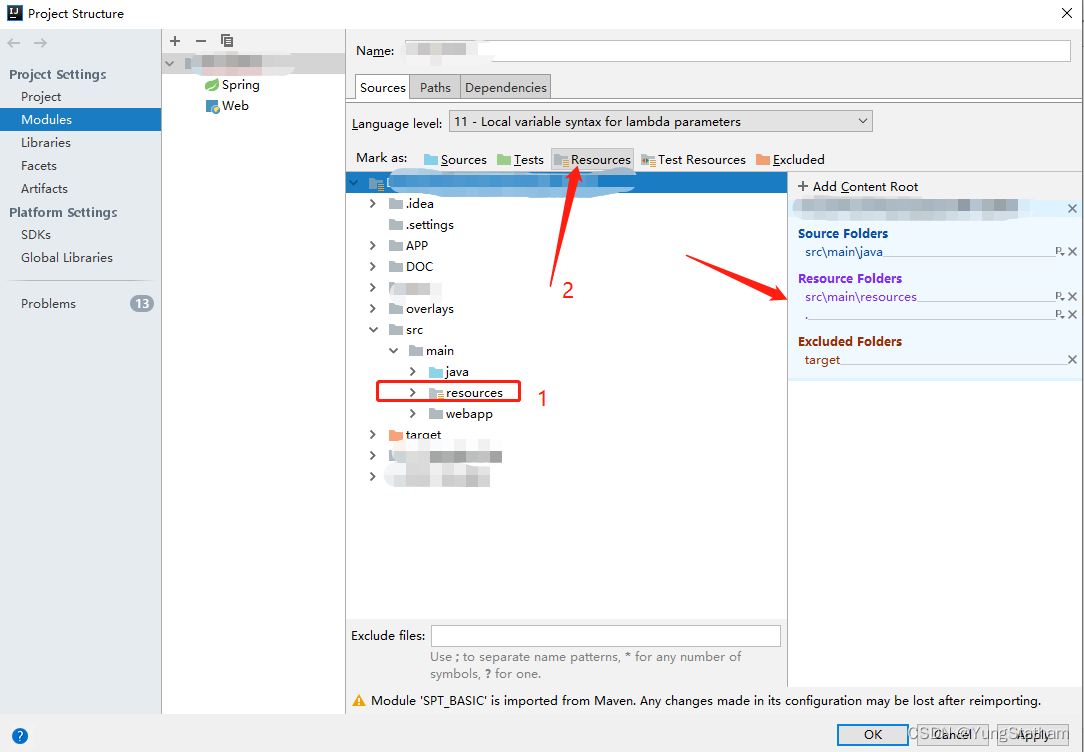Open the Language level dropdown

click(x=862, y=121)
